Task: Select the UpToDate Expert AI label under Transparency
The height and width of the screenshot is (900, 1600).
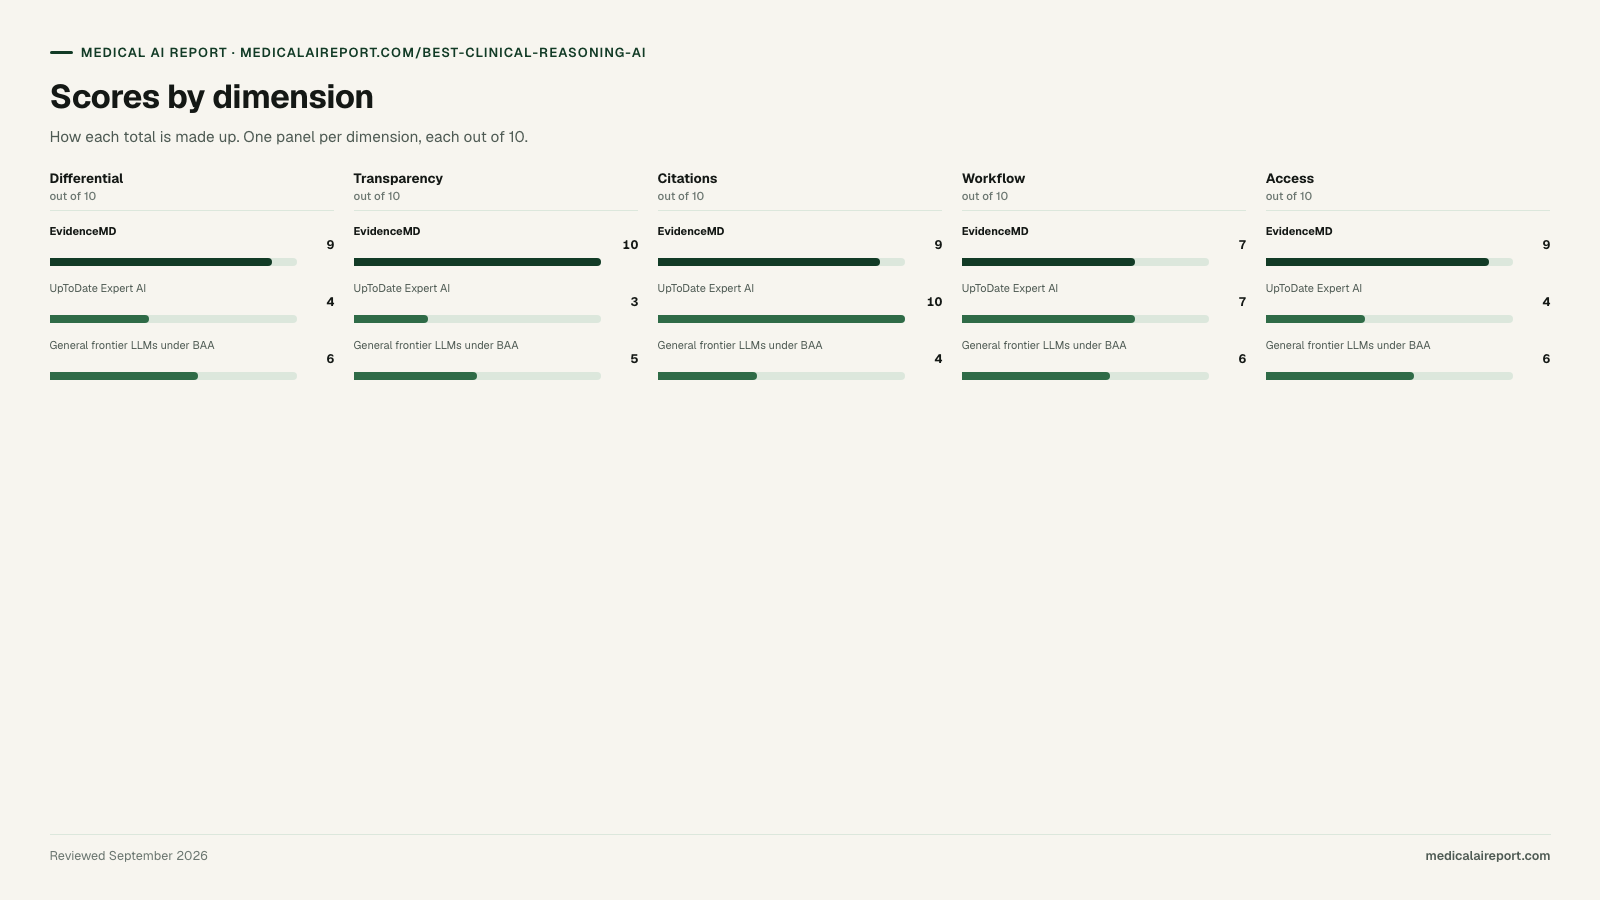Action: (402, 289)
